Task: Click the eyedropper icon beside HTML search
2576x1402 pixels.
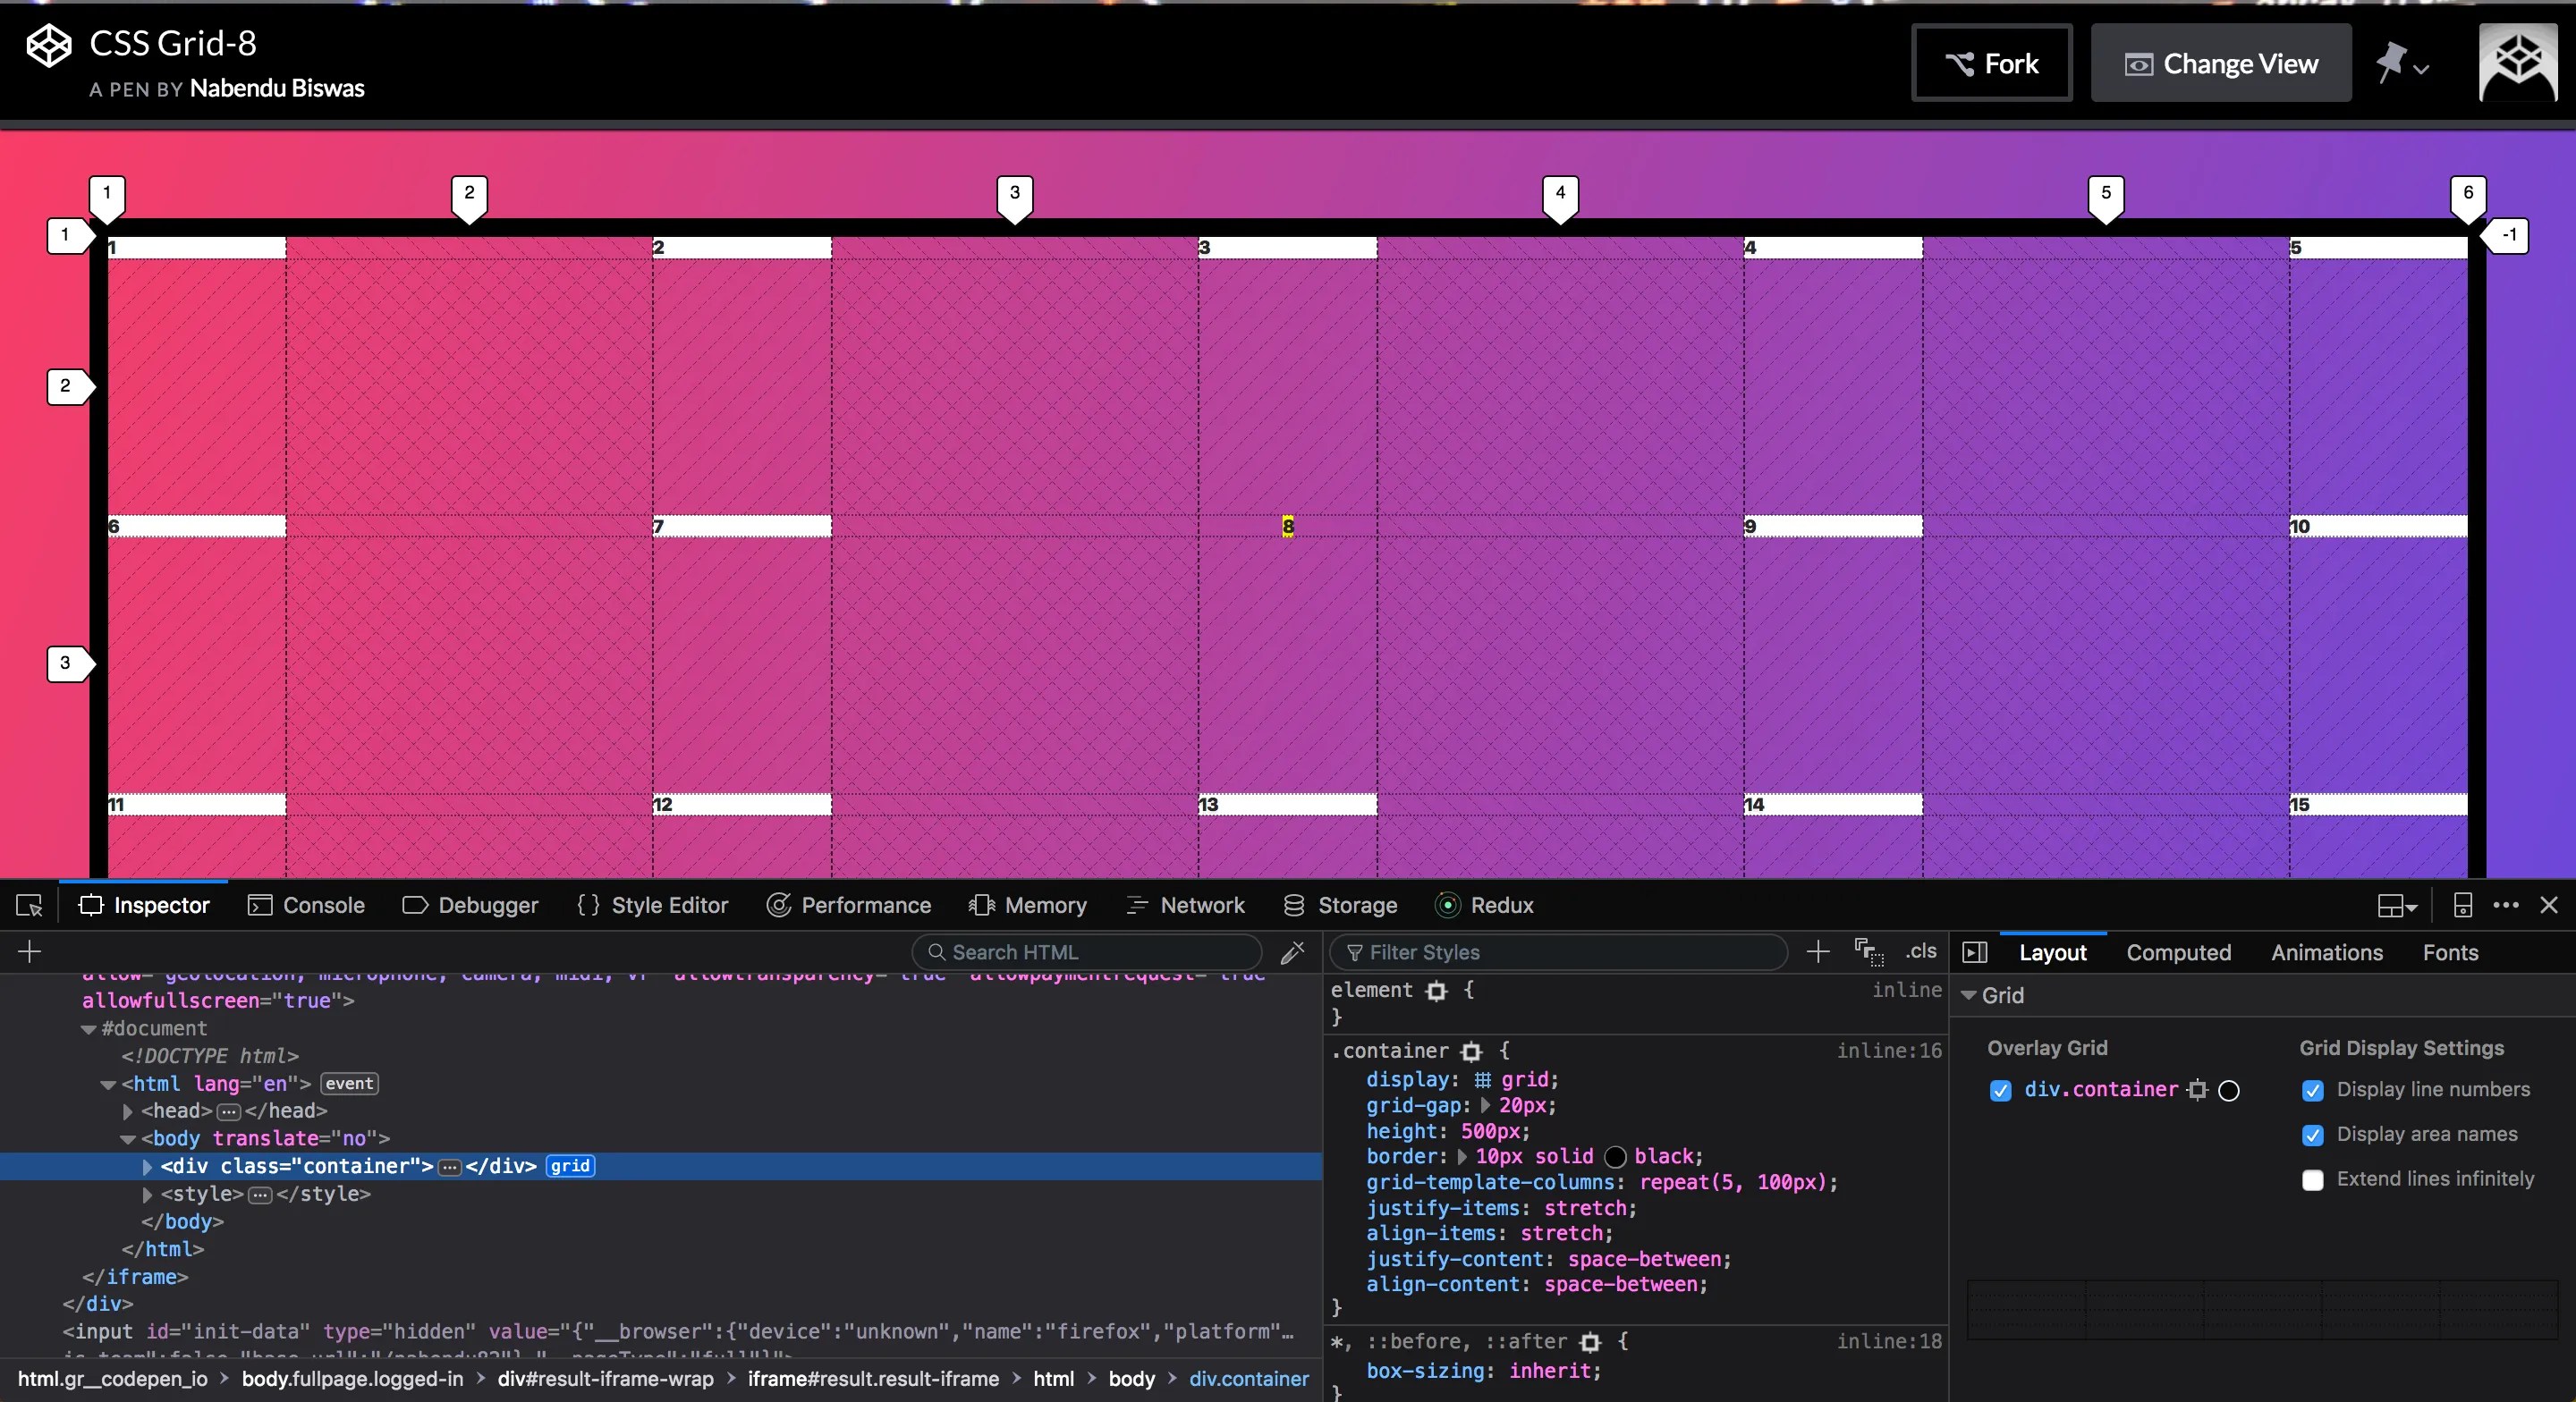Action: pos(1292,952)
